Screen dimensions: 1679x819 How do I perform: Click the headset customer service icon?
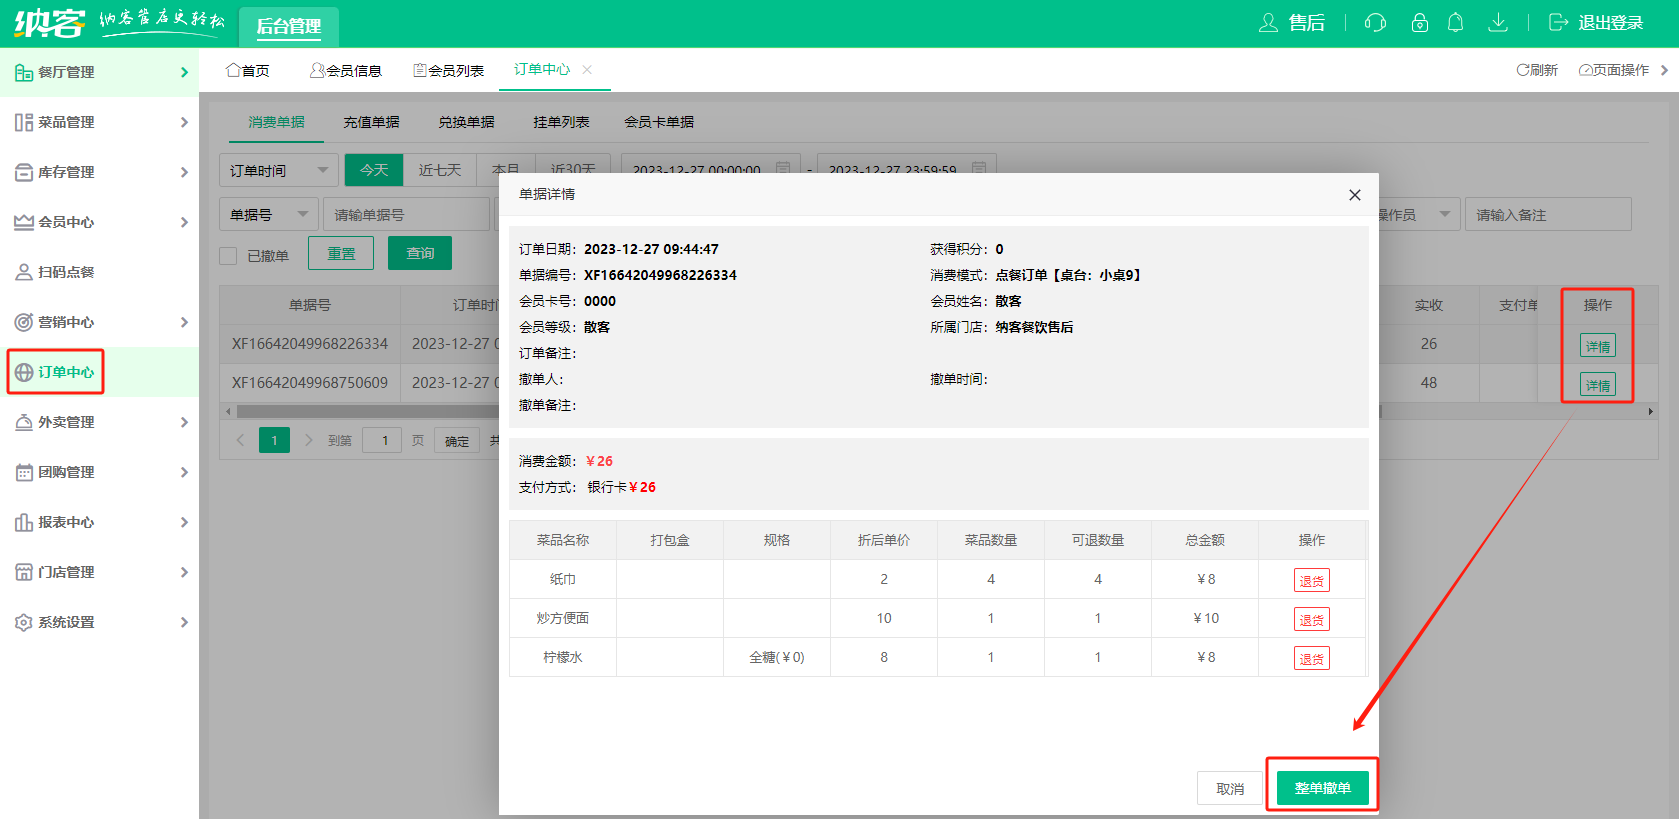point(1375,22)
